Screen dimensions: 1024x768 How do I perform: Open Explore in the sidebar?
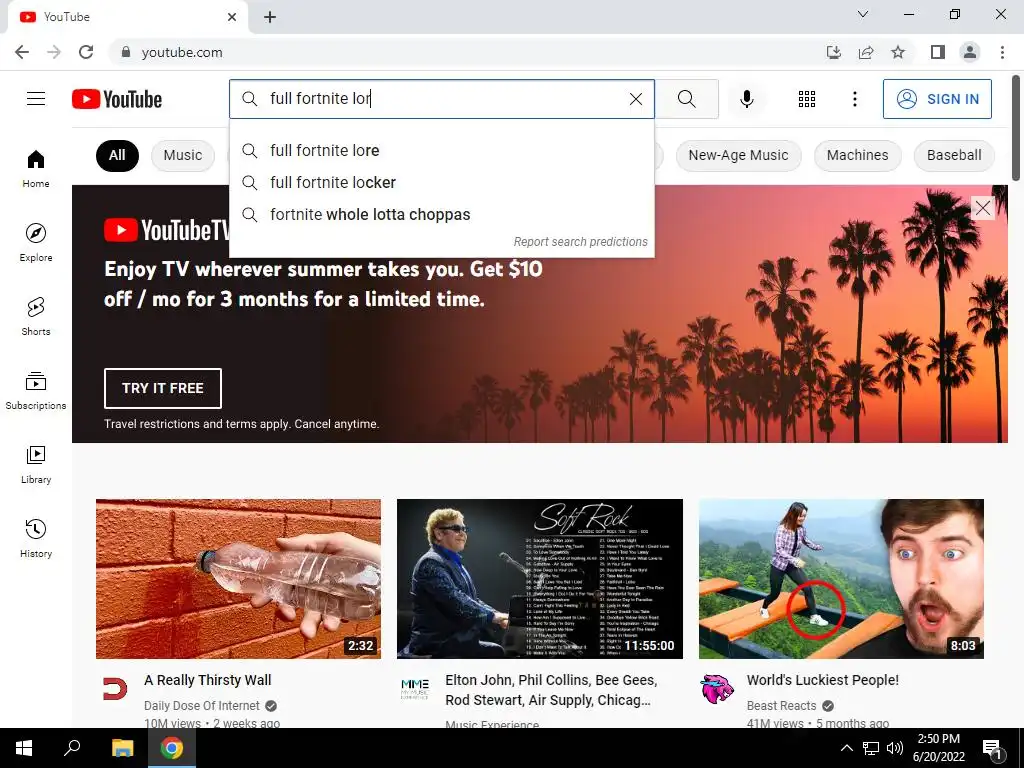click(x=36, y=242)
